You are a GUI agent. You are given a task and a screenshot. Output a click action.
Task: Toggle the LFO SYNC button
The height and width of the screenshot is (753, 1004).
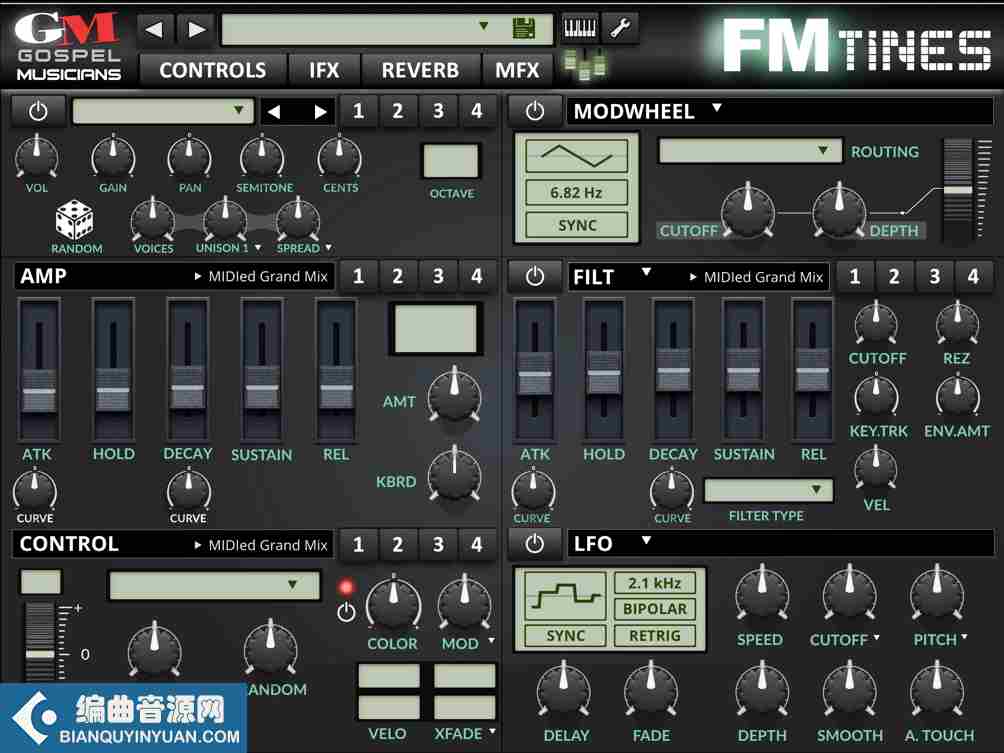click(565, 636)
